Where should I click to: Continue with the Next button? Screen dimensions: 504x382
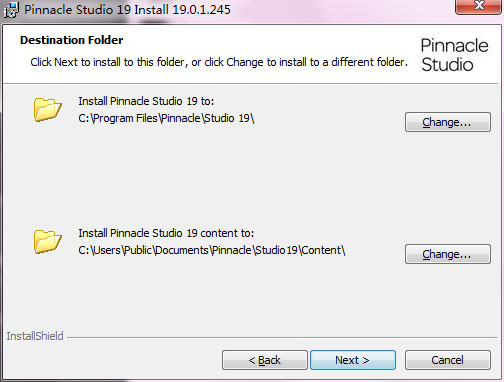click(x=353, y=360)
